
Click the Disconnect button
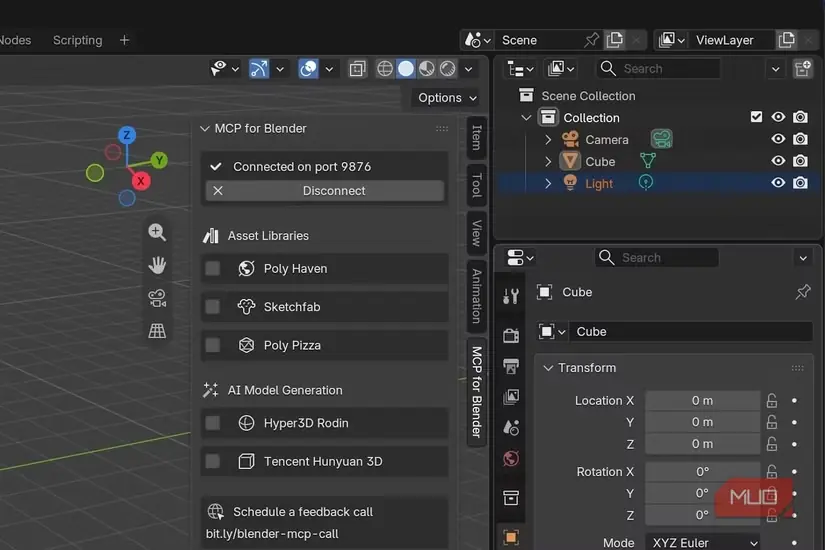(325, 191)
